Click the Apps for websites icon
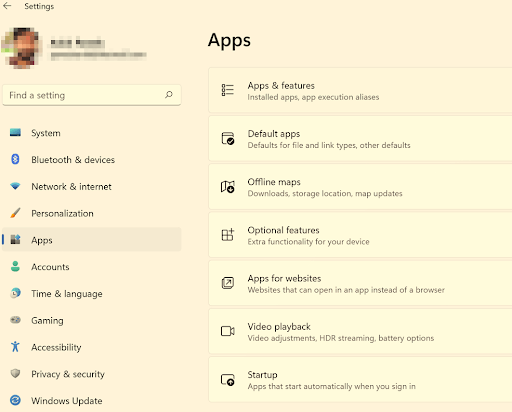 coord(228,283)
